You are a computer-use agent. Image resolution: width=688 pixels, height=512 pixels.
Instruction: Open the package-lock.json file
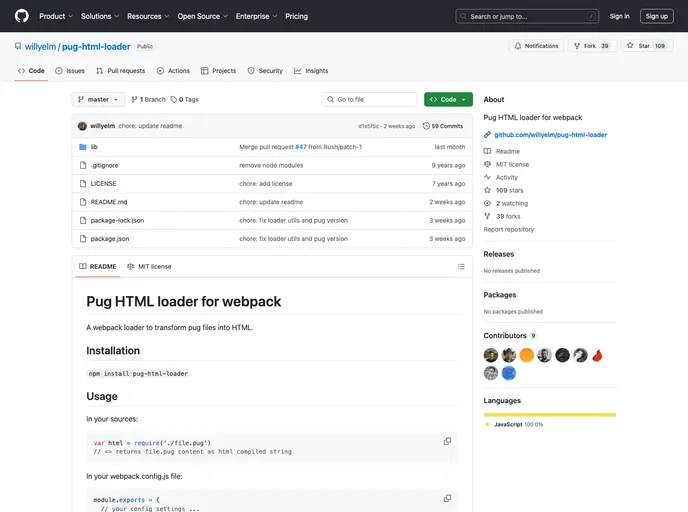[117, 221]
